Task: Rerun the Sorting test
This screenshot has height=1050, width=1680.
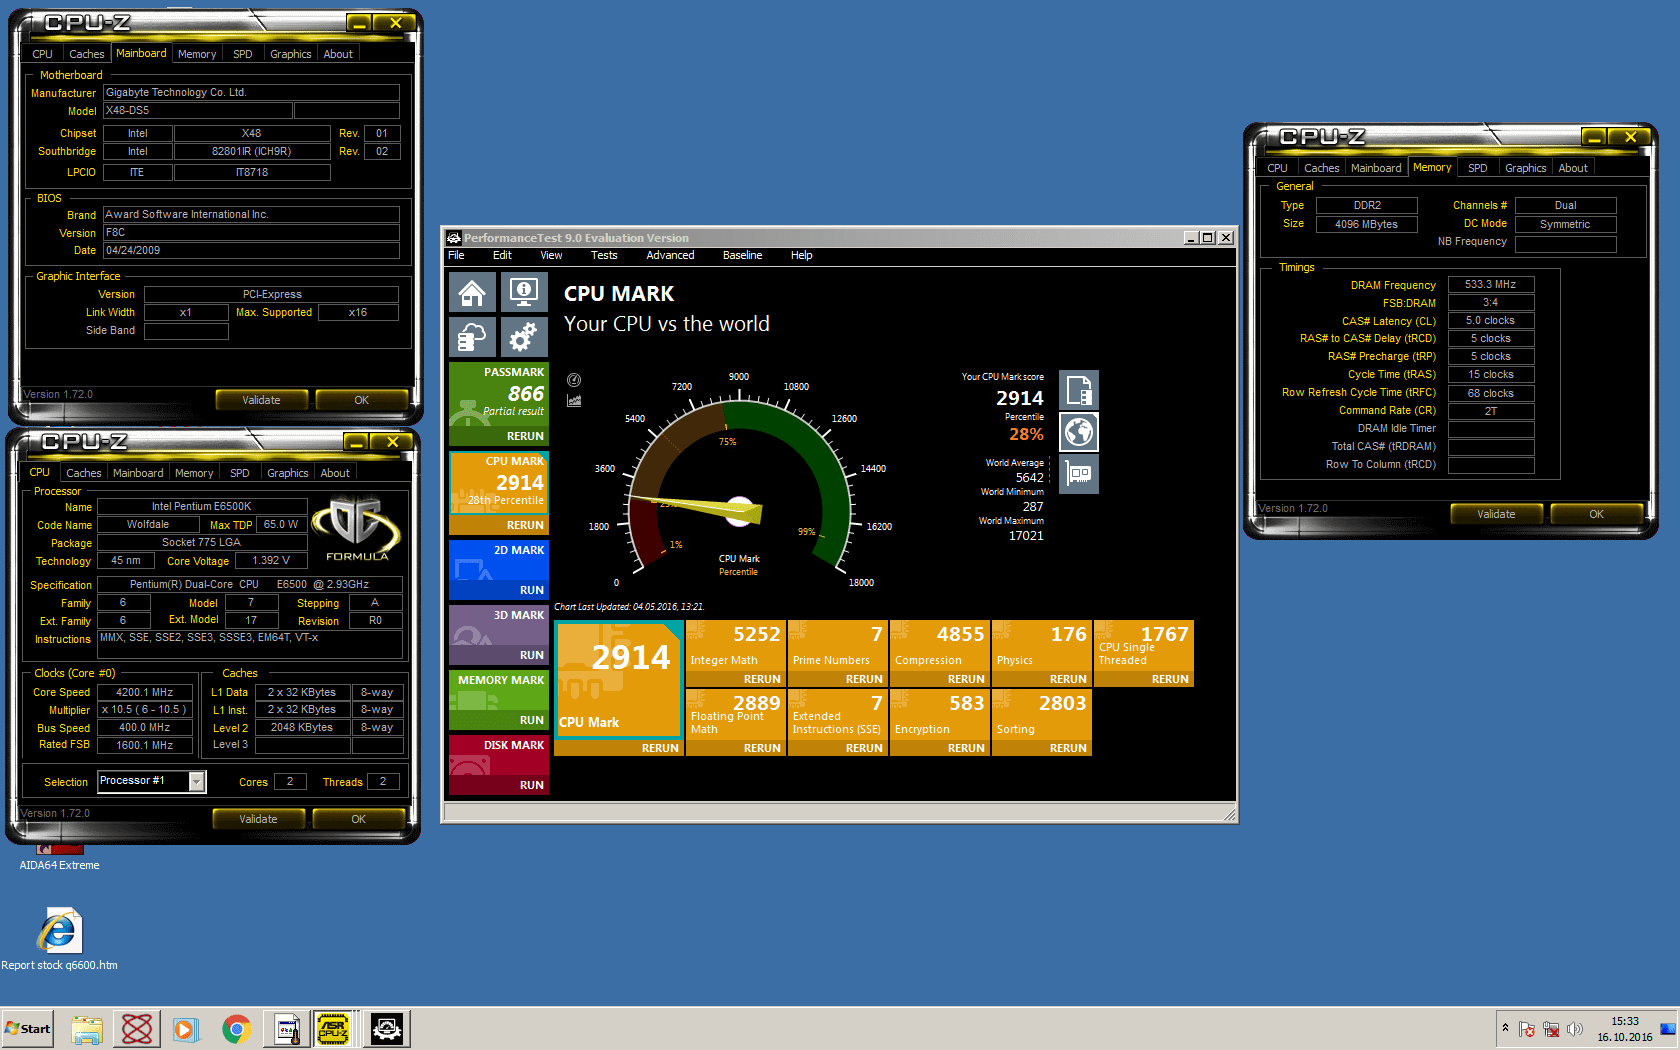Action: pos(1068,748)
